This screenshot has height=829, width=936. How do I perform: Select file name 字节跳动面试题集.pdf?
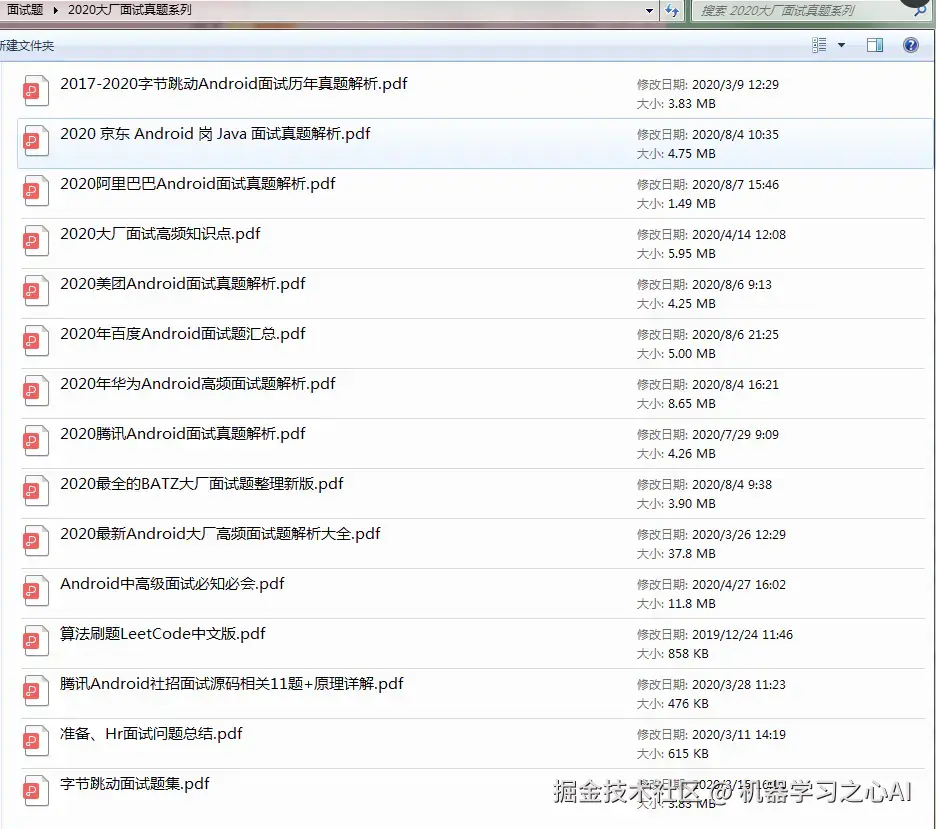tap(135, 784)
